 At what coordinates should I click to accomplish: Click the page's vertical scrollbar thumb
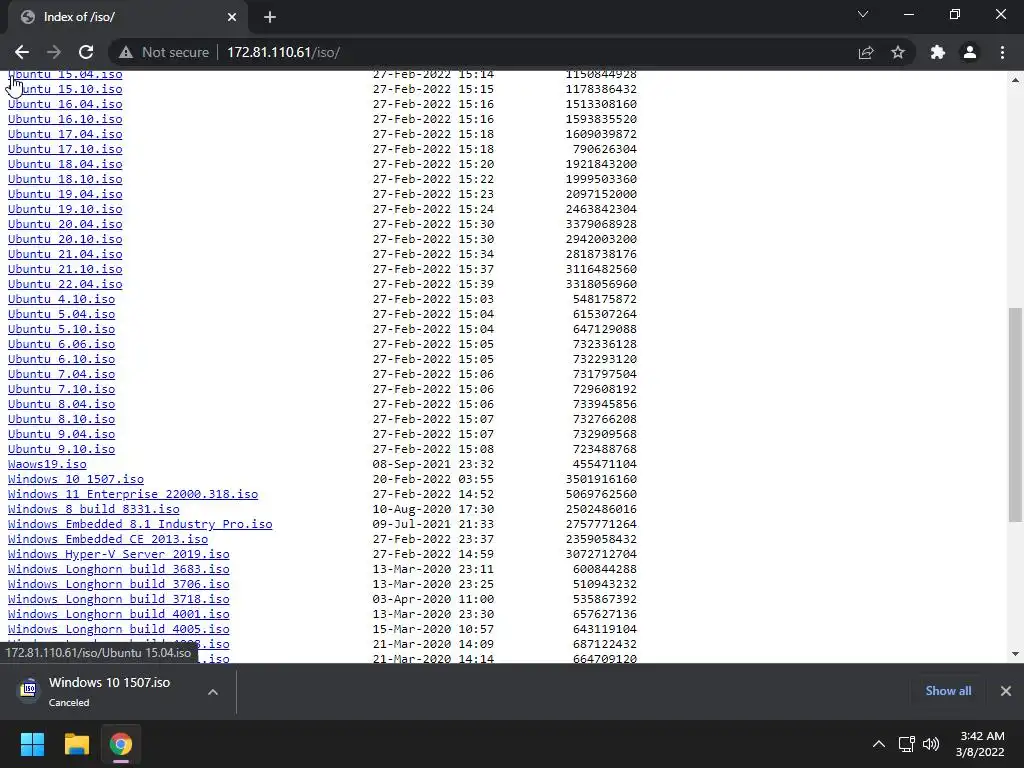tap(1015, 415)
